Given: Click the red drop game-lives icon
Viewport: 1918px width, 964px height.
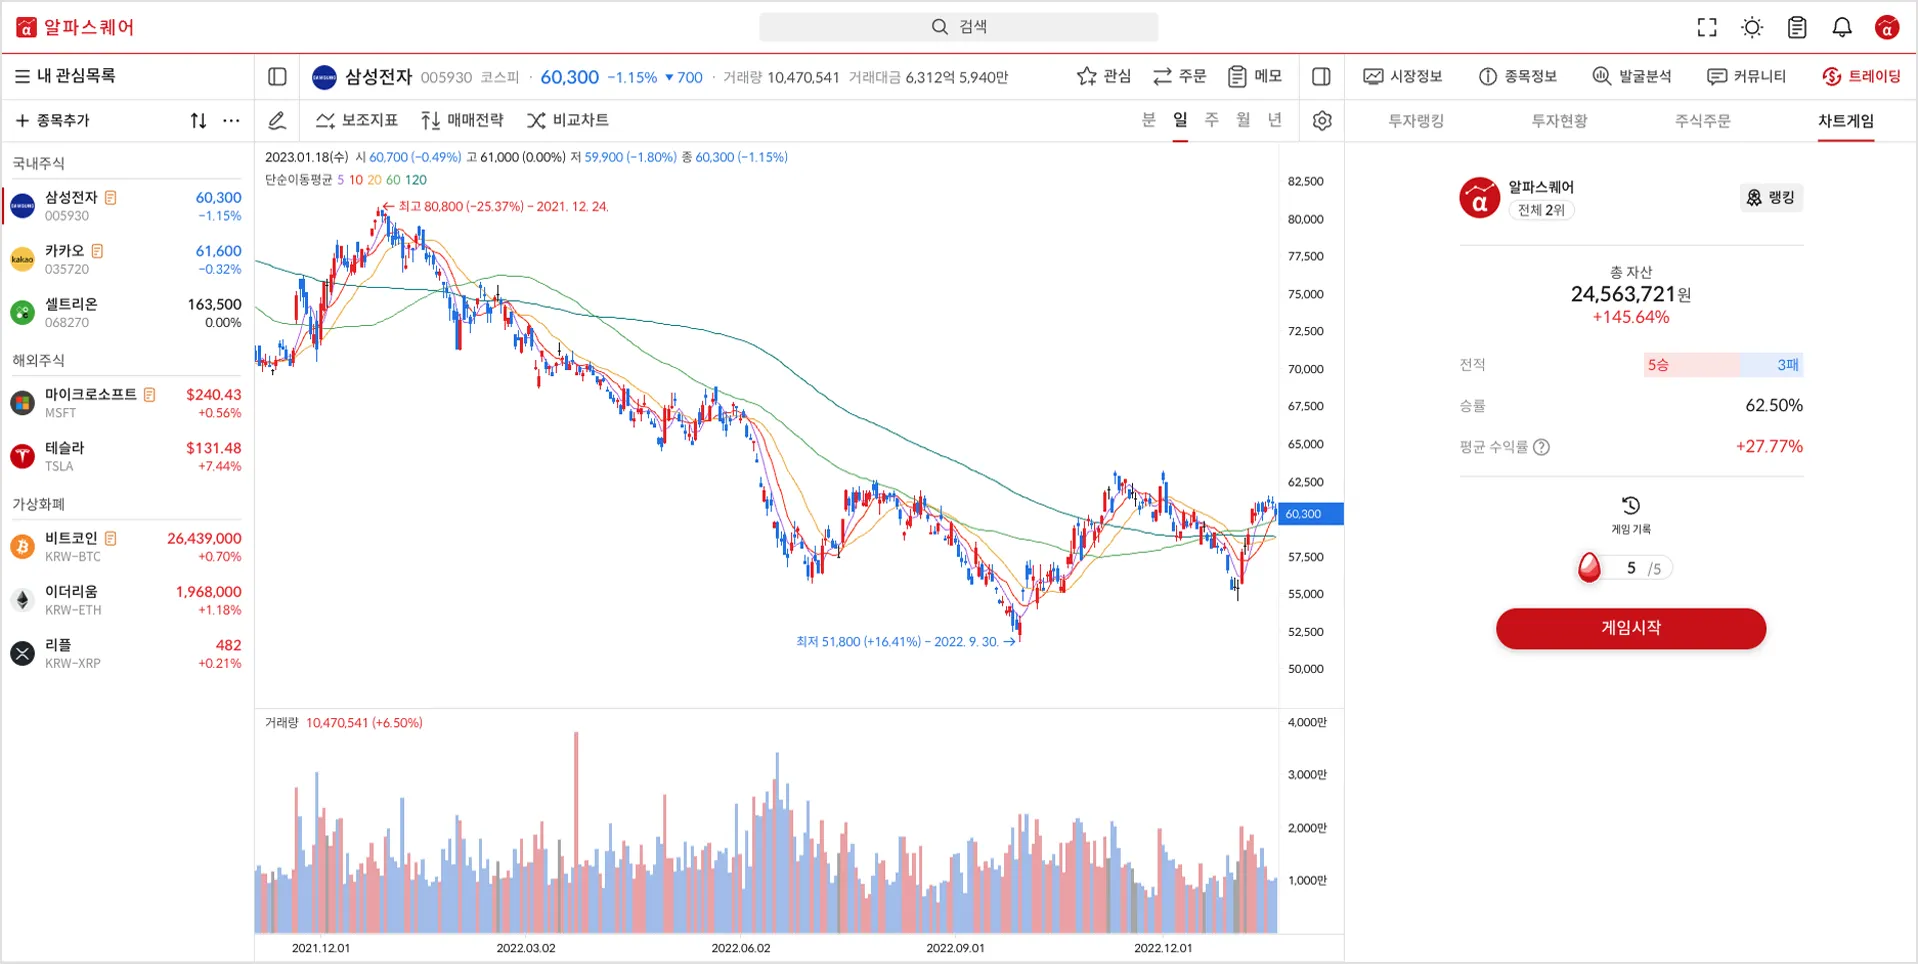Looking at the screenshot, I should (x=1589, y=568).
